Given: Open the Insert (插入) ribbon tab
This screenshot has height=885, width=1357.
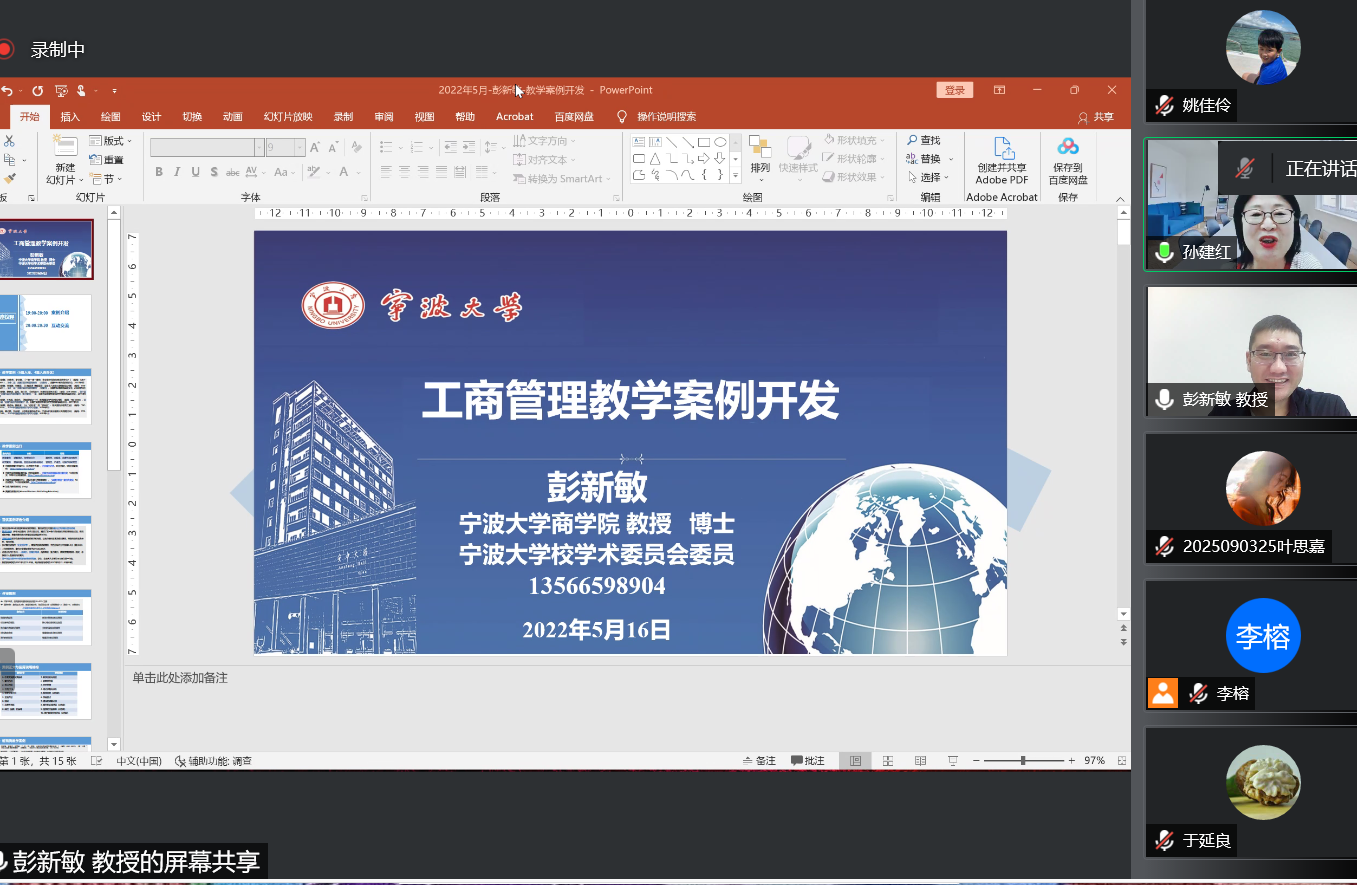Looking at the screenshot, I should pos(70,117).
